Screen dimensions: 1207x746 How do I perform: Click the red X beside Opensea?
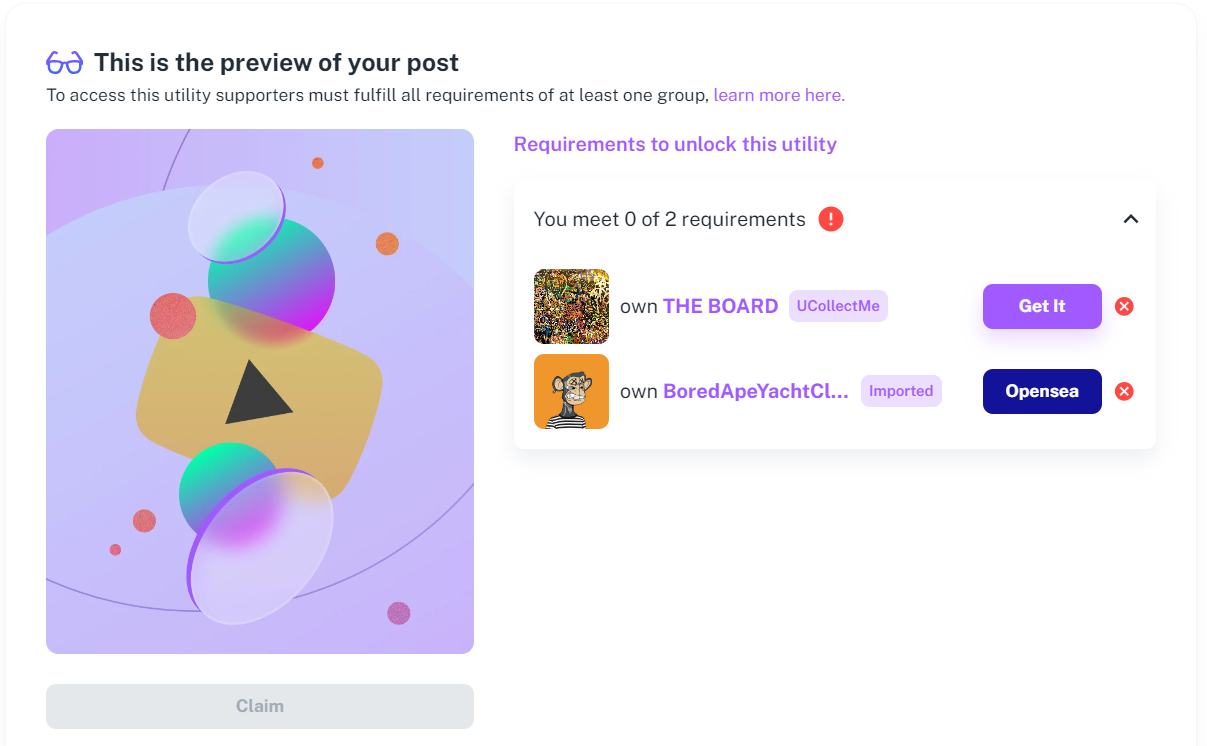[1124, 391]
